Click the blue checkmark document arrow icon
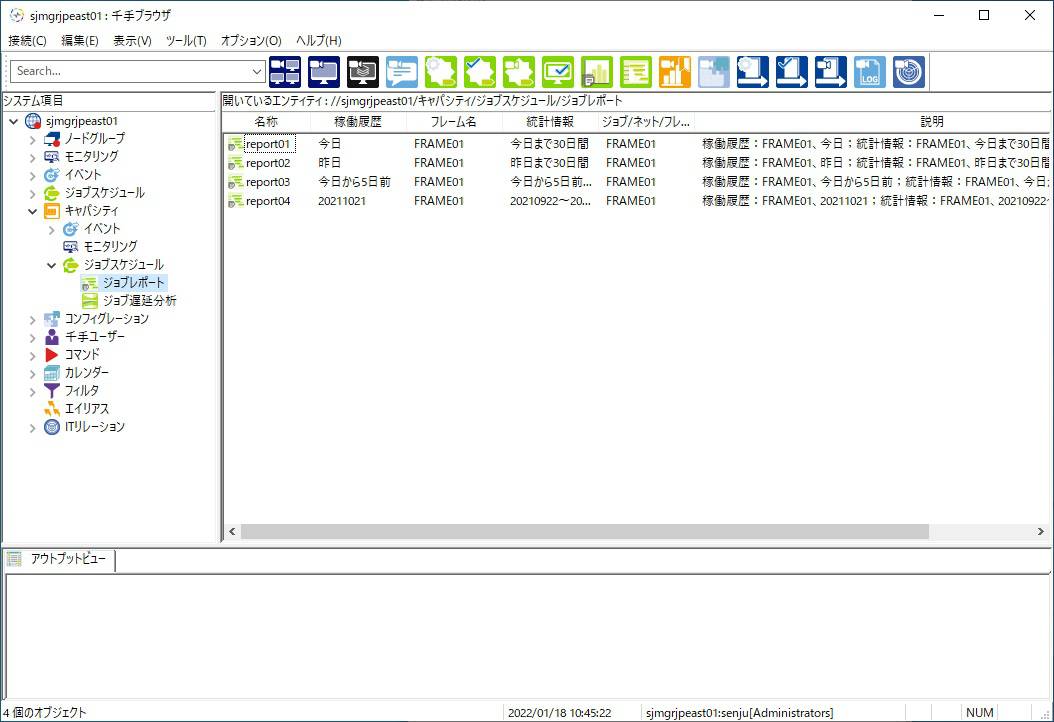The image size is (1054, 722). coord(792,72)
